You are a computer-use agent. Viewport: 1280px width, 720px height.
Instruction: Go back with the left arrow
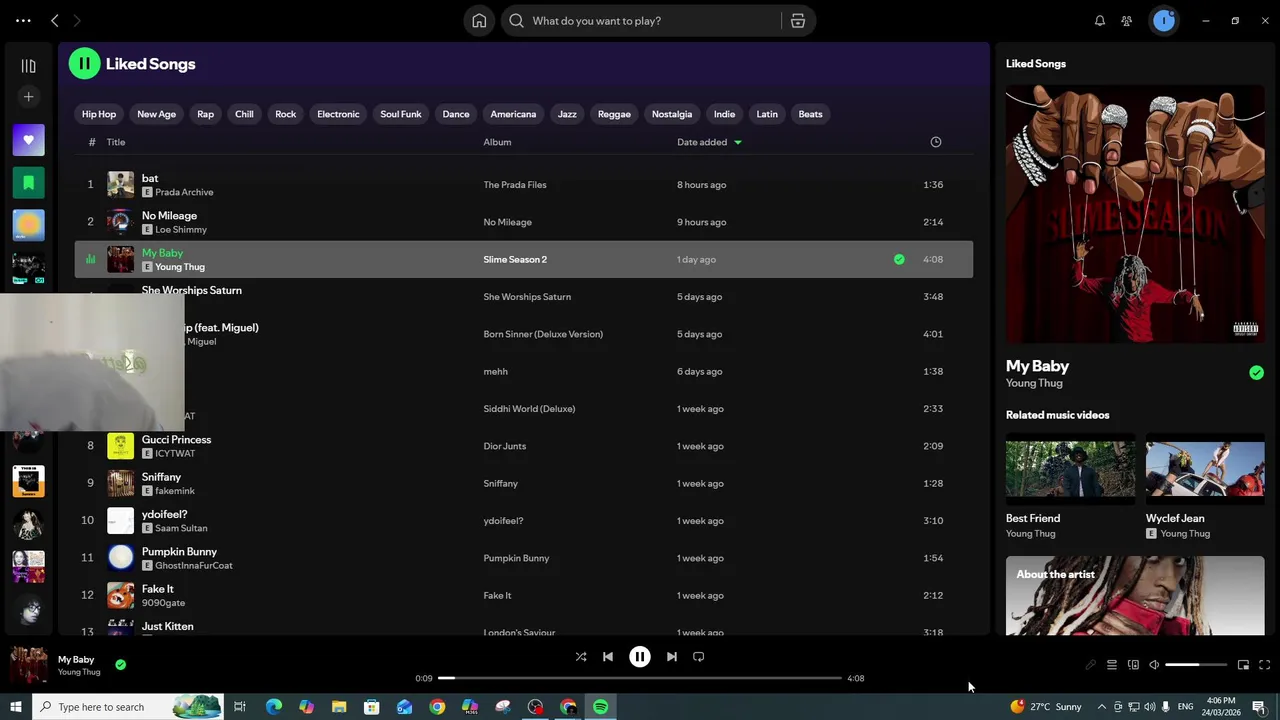point(55,21)
